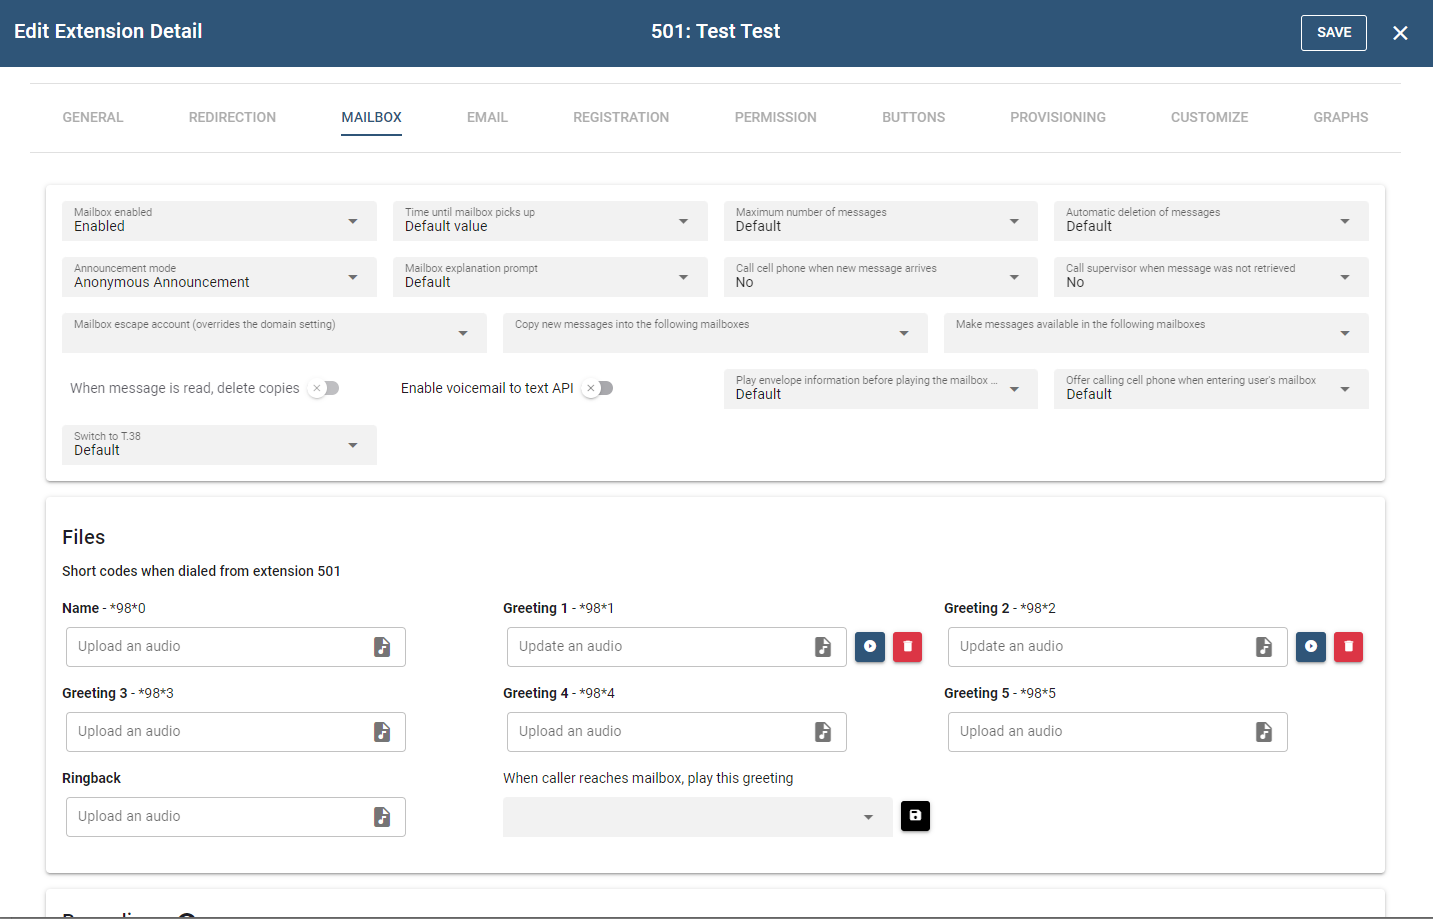
Task: Click the audio file icon in the Greeting 5 field
Action: pyautogui.click(x=1264, y=732)
